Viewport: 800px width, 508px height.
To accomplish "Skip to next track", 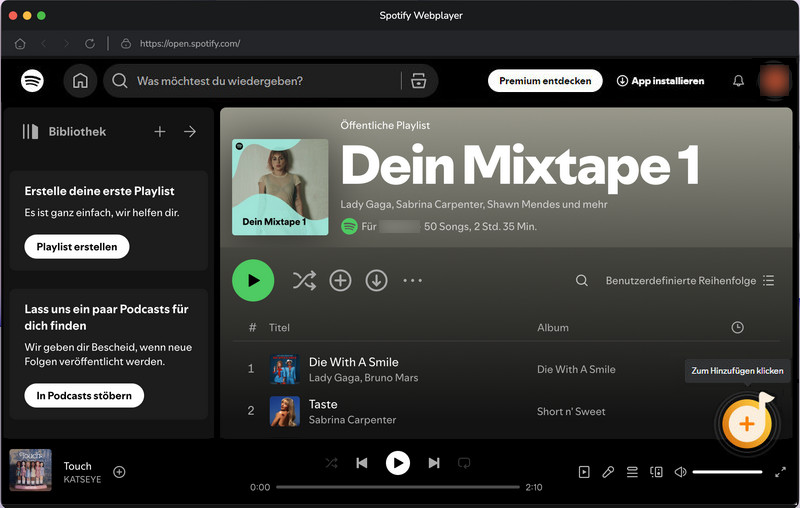I will pos(434,463).
